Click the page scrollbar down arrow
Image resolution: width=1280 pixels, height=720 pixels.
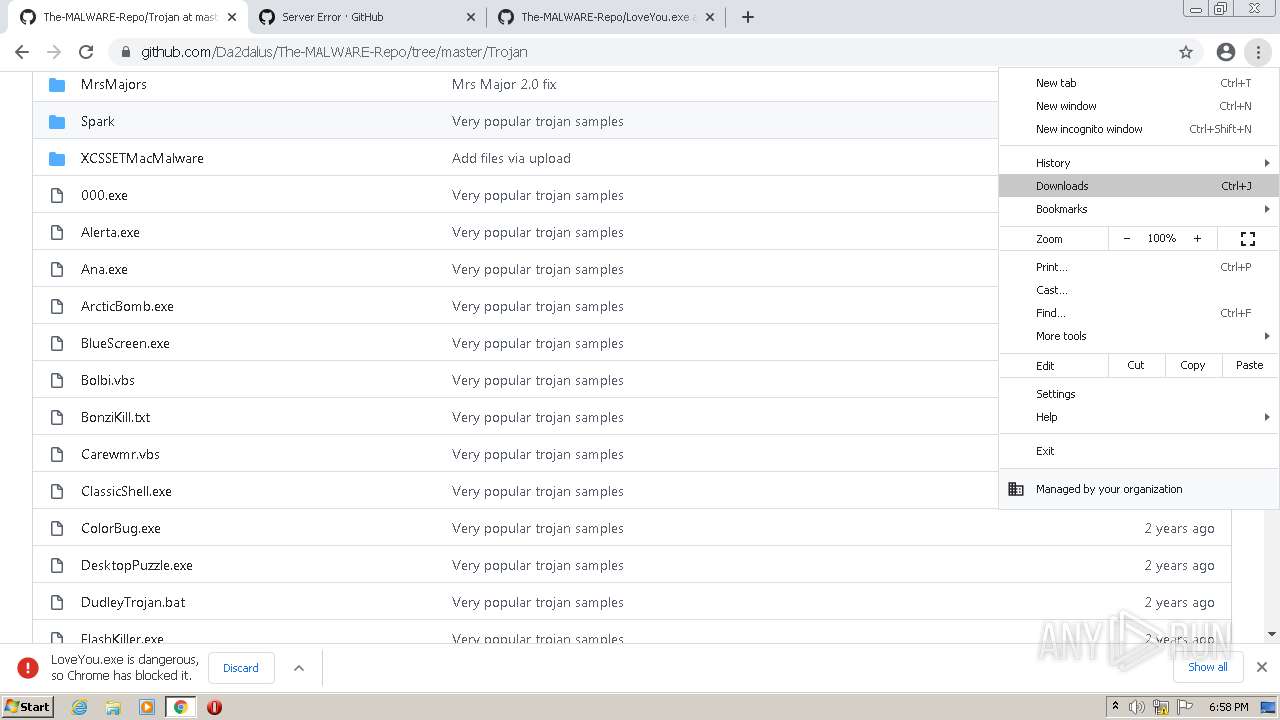pyautogui.click(x=1272, y=634)
